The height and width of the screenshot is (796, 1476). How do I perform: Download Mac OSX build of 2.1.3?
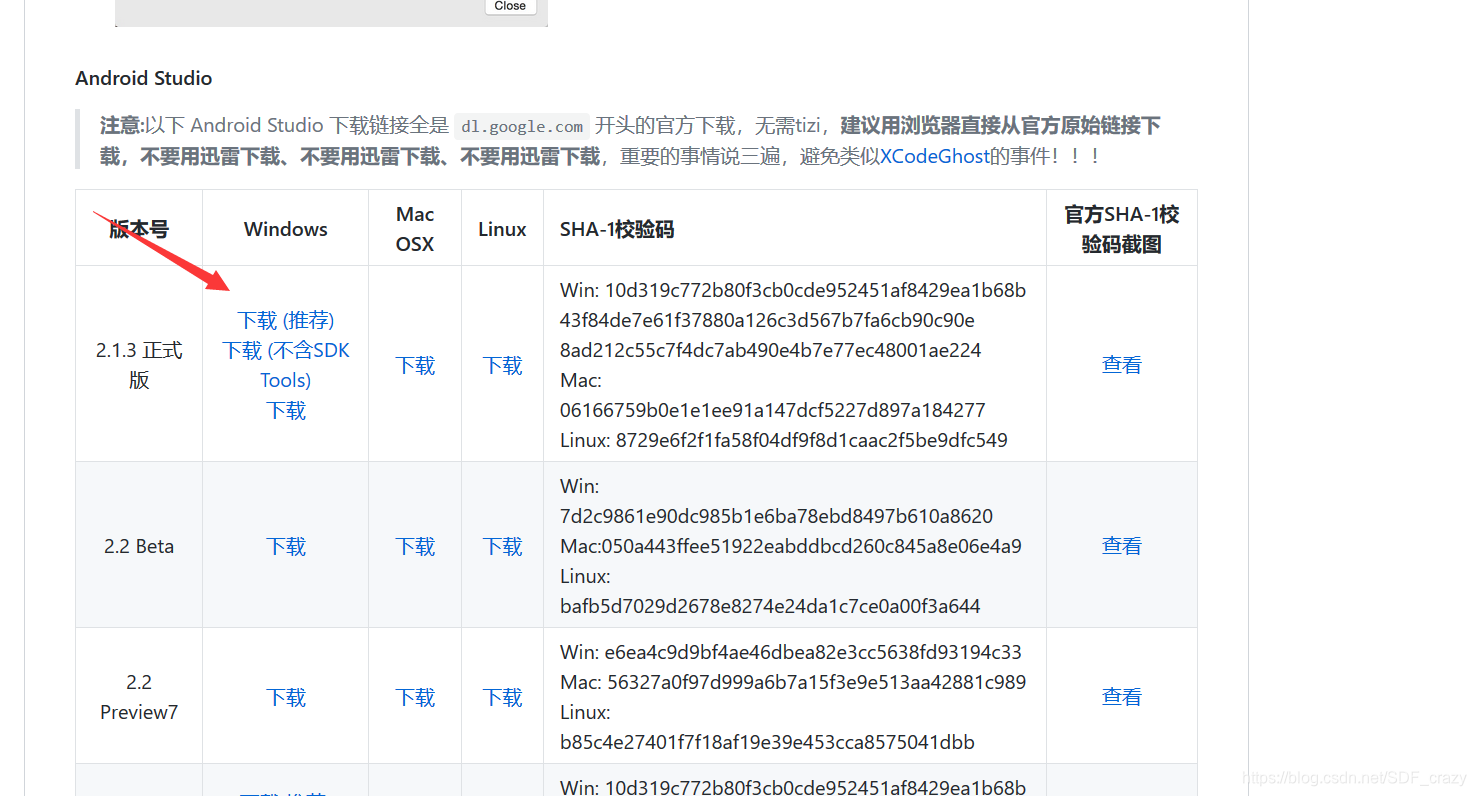coord(415,365)
